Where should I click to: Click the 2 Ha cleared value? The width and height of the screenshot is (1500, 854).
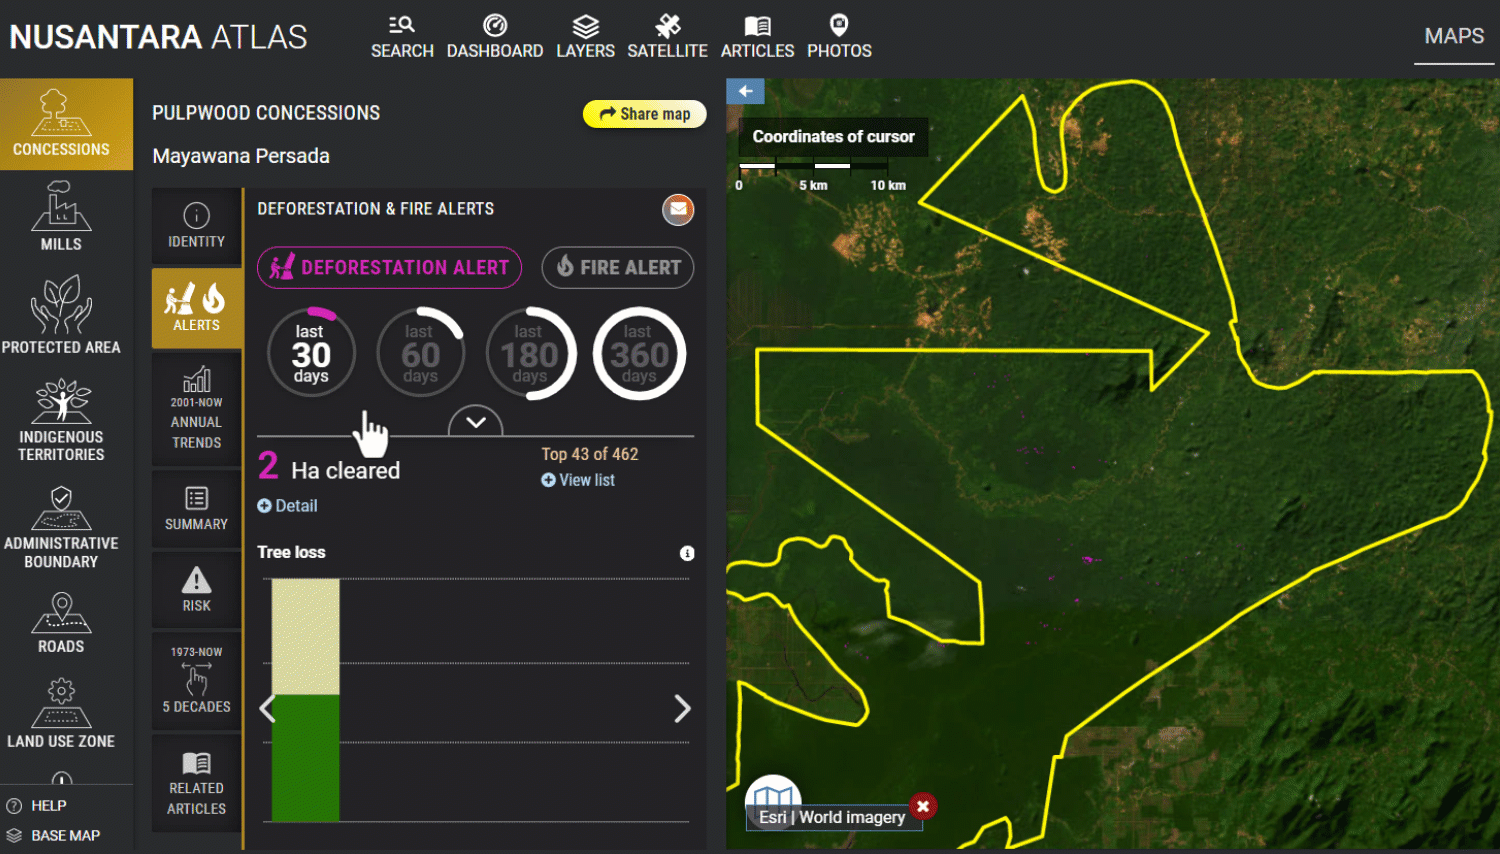click(x=329, y=468)
